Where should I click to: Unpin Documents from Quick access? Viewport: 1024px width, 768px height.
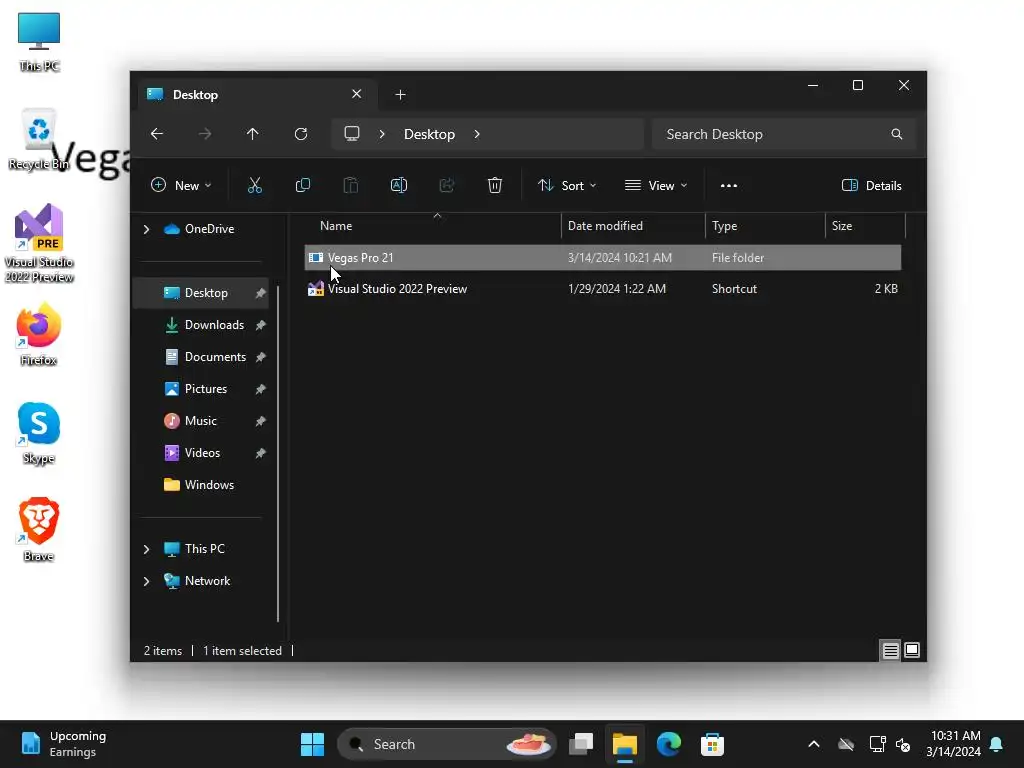pyautogui.click(x=261, y=357)
